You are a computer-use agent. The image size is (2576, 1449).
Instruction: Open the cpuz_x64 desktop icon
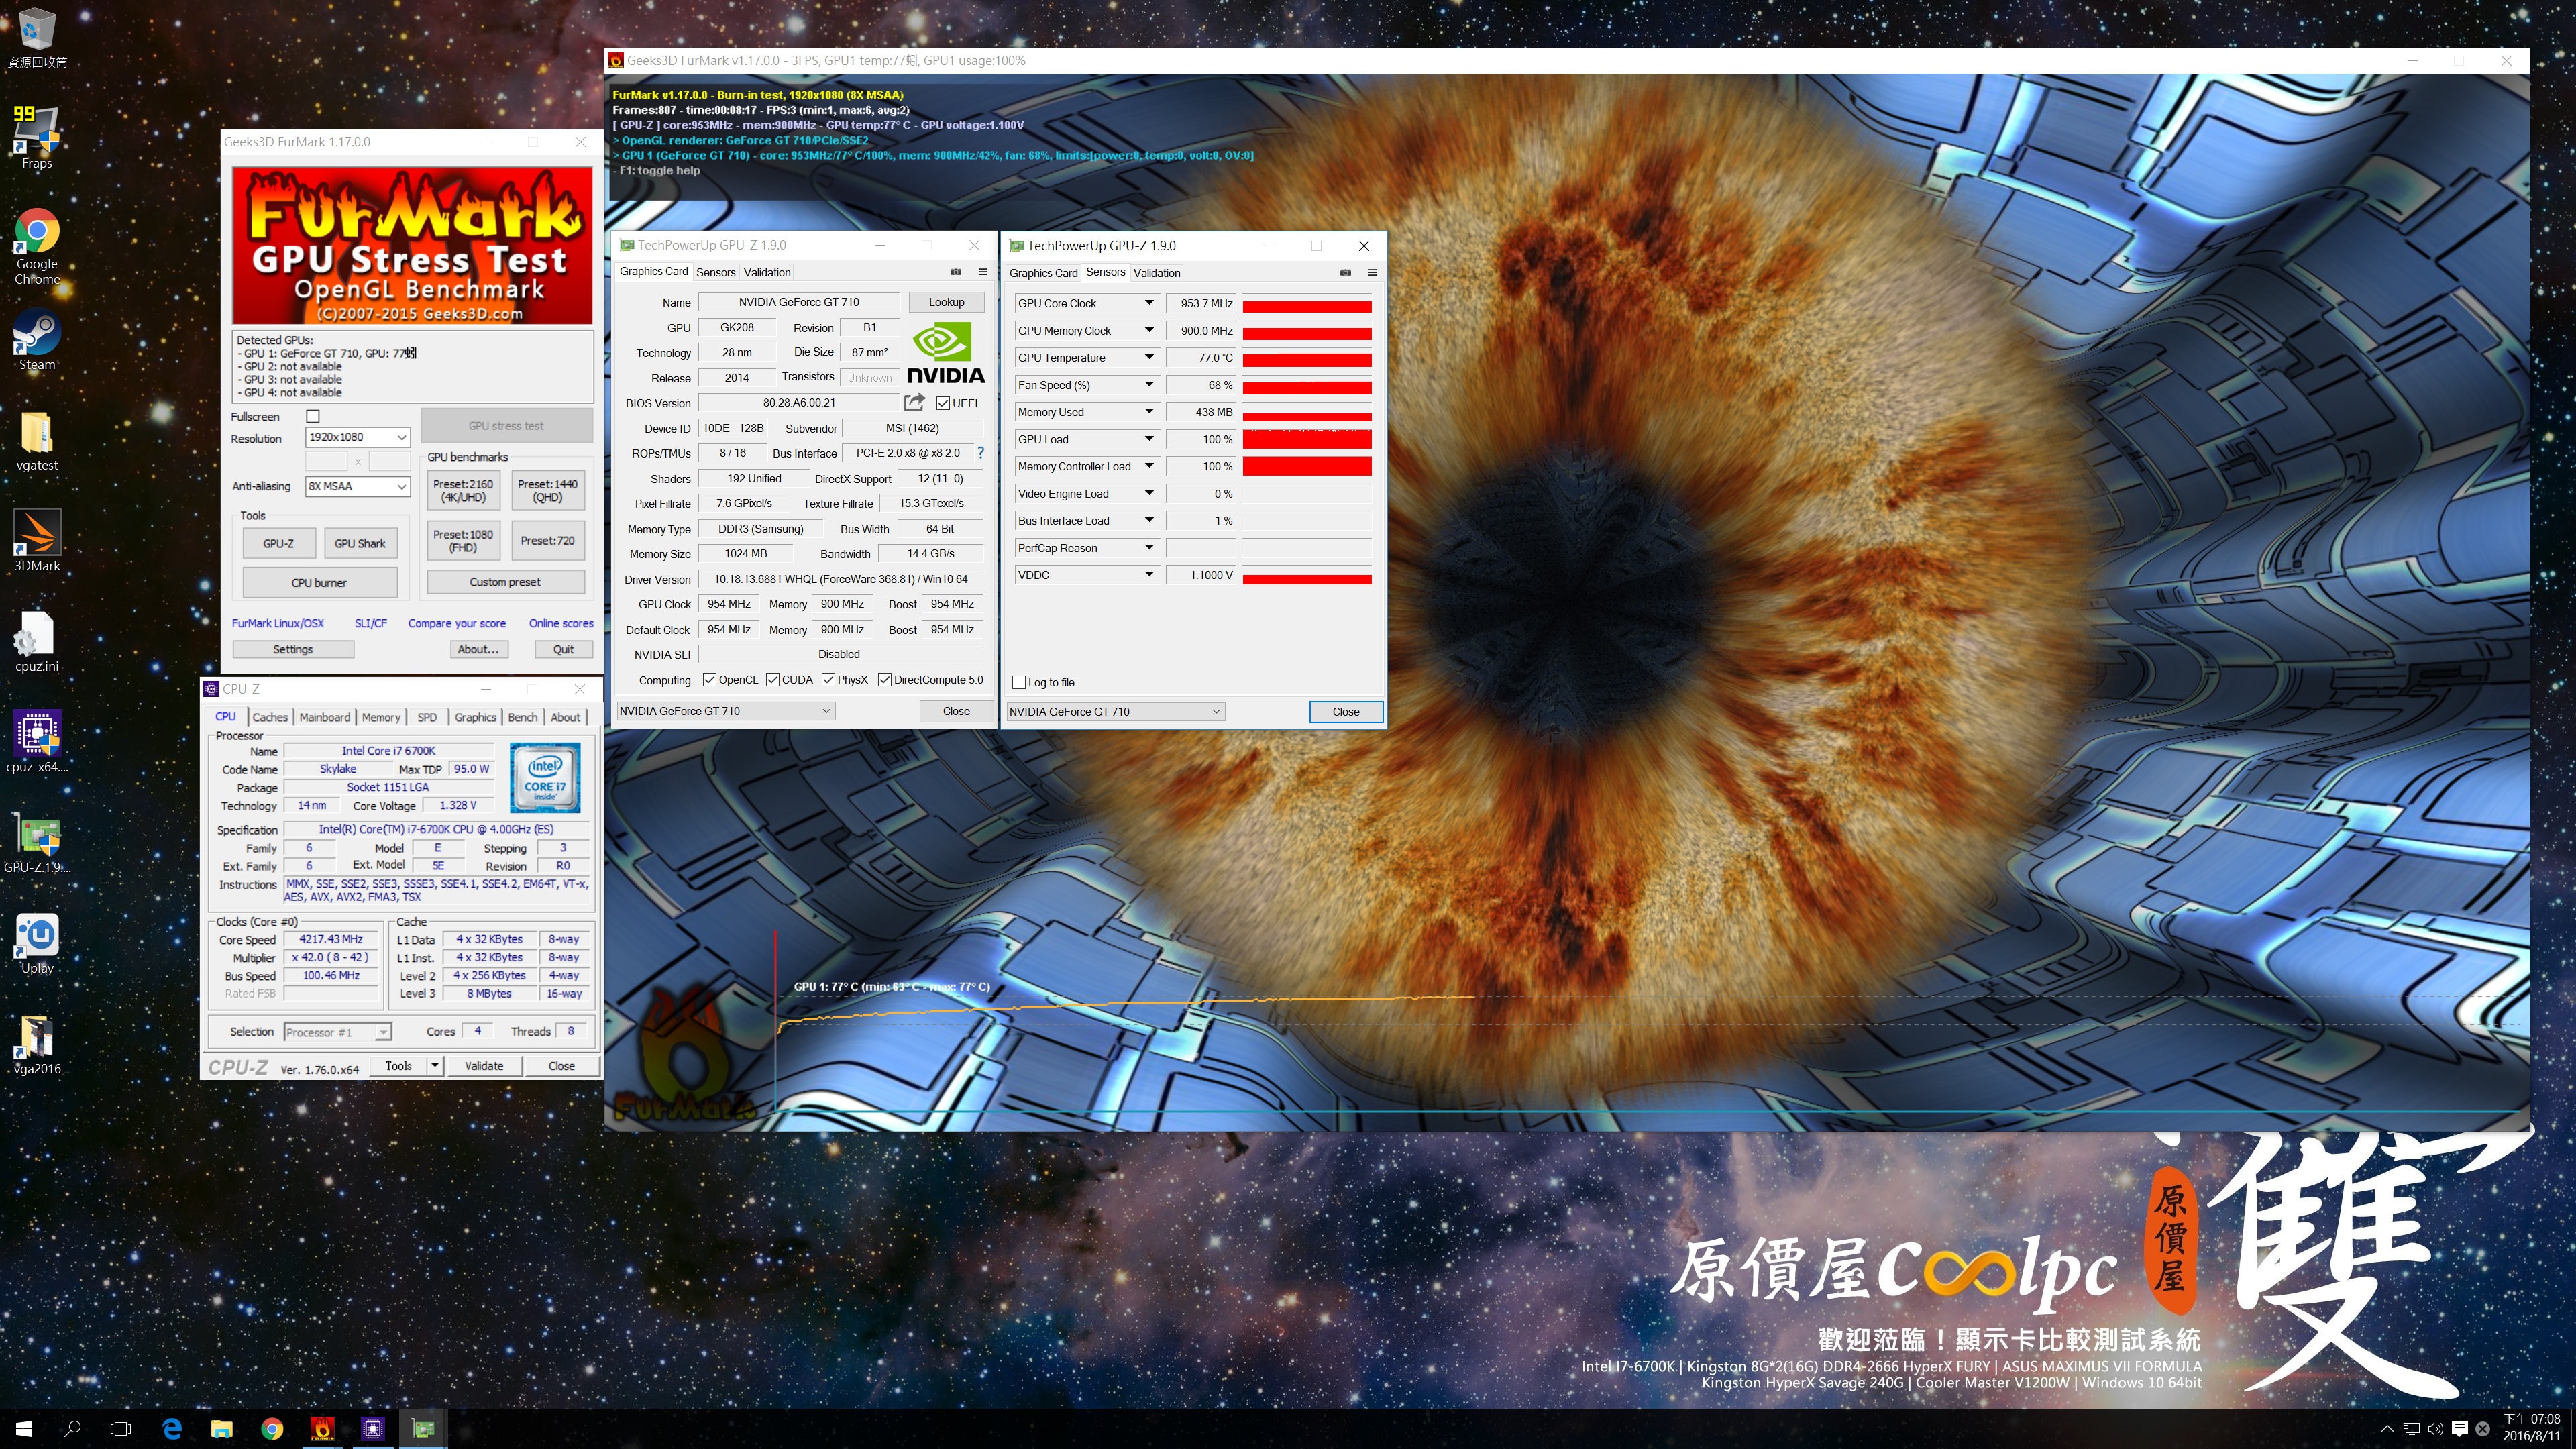coord(37,742)
